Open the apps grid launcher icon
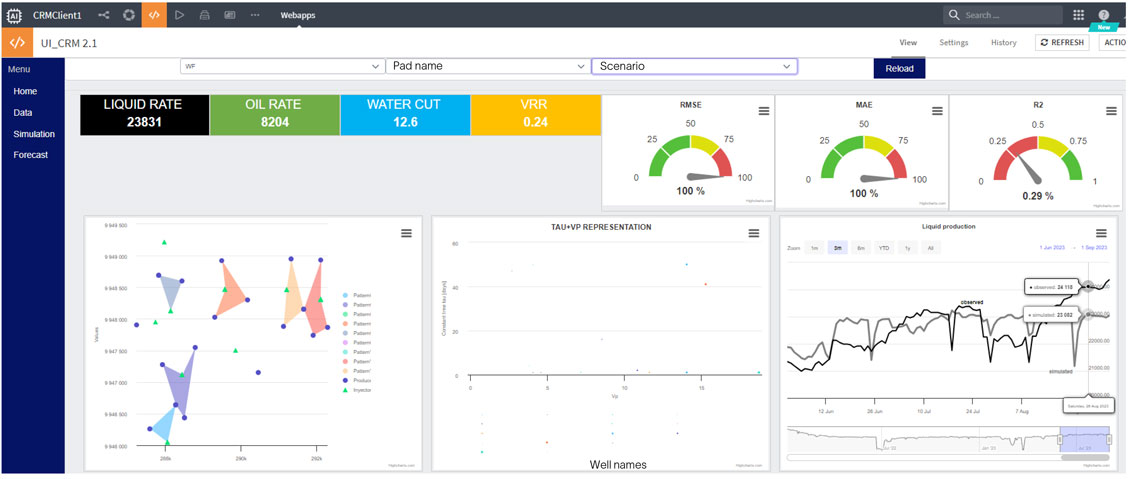This screenshot has height=479, width=1130. pos(1078,15)
